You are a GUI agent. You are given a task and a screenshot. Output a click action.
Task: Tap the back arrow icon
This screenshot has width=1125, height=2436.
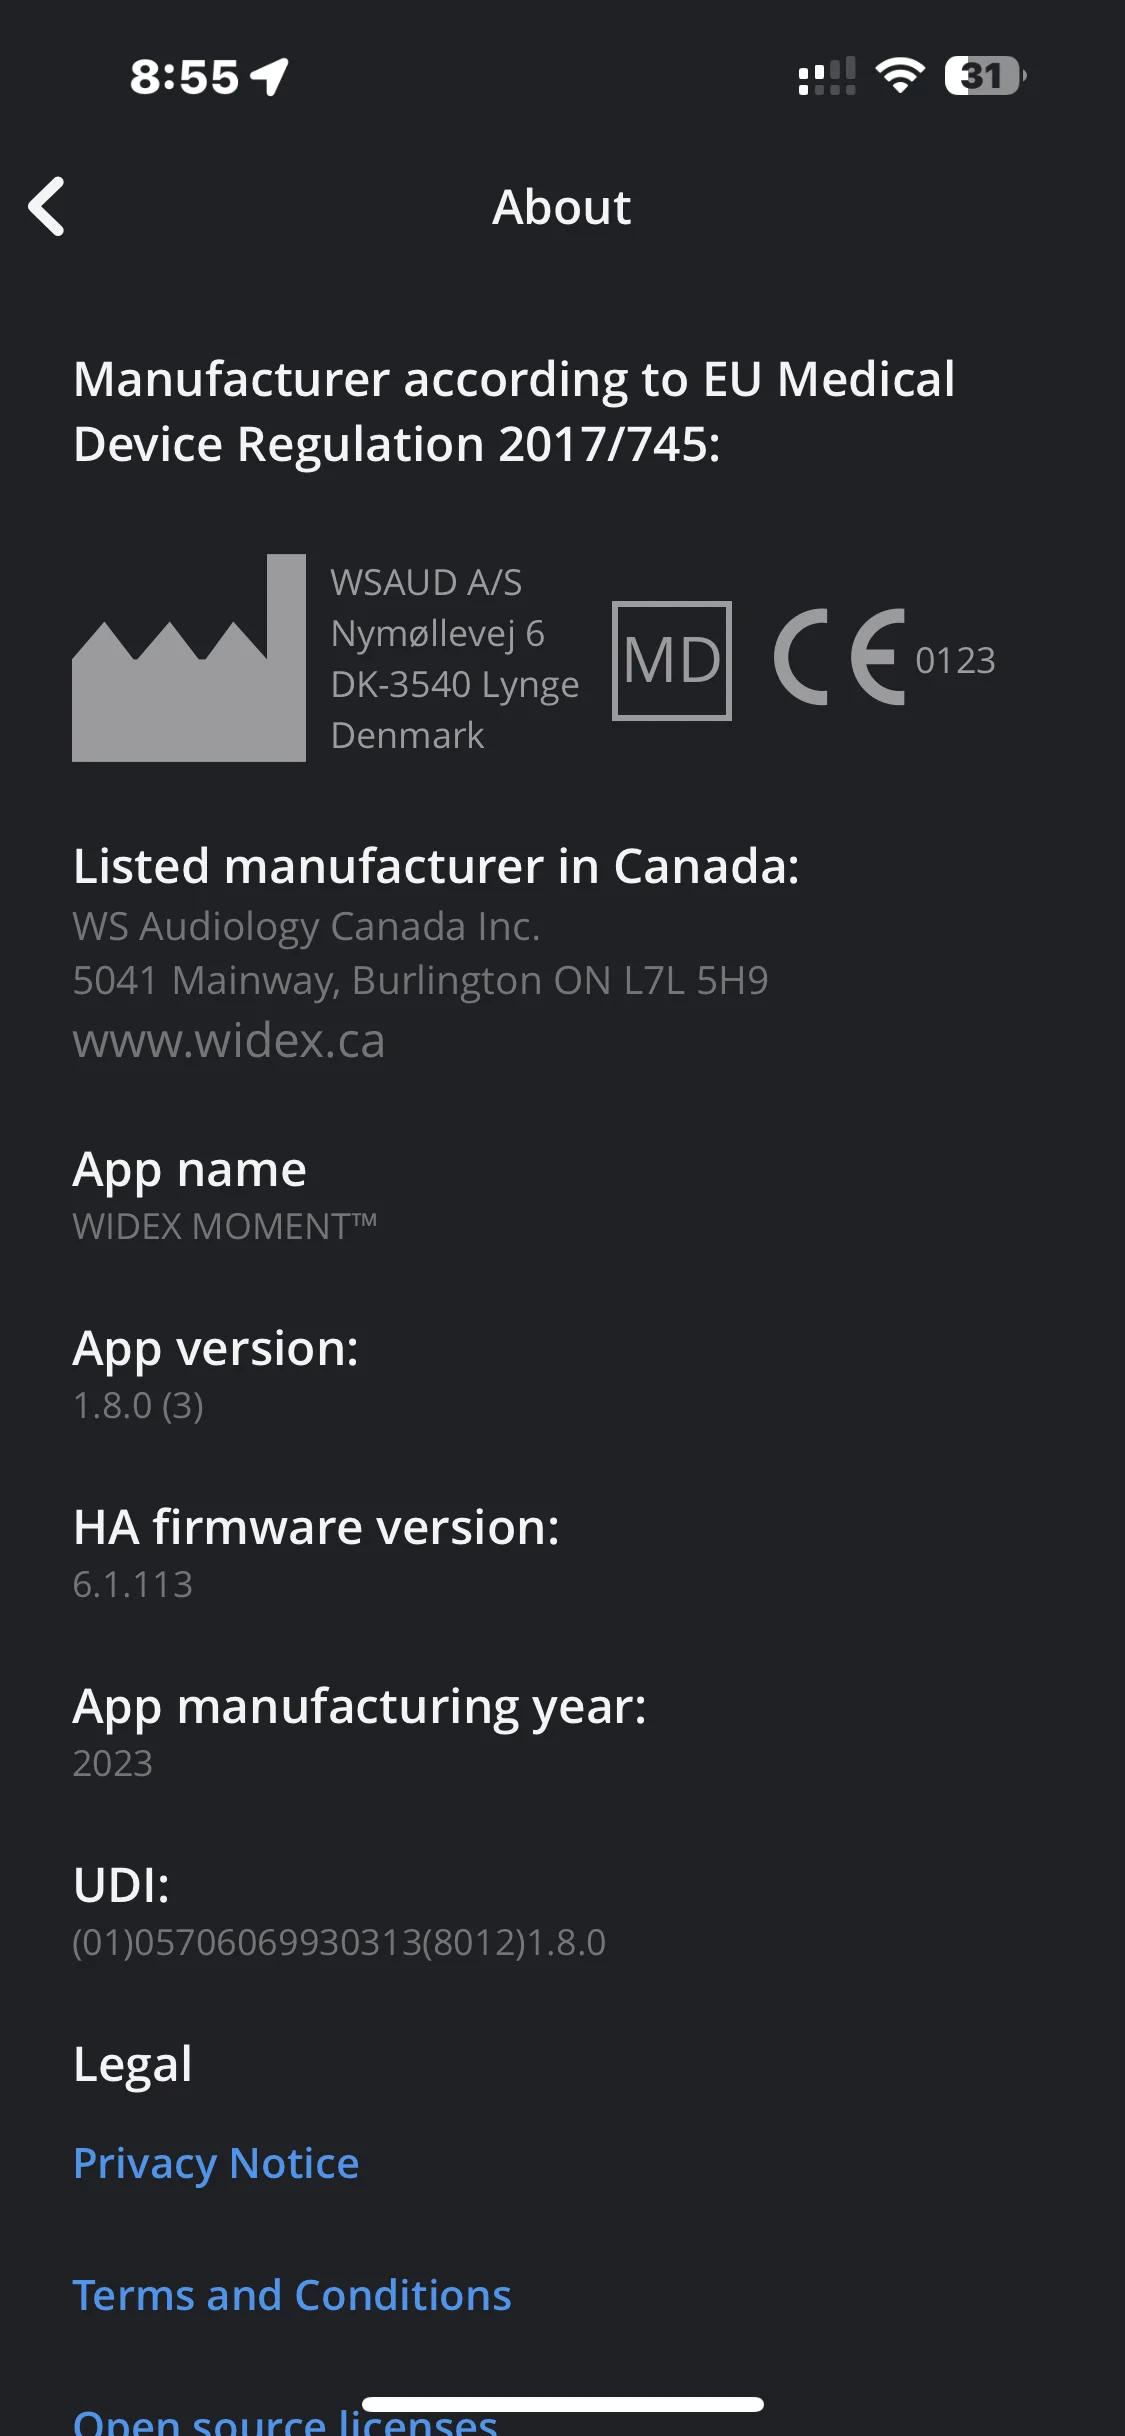click(x=47, y=207)
